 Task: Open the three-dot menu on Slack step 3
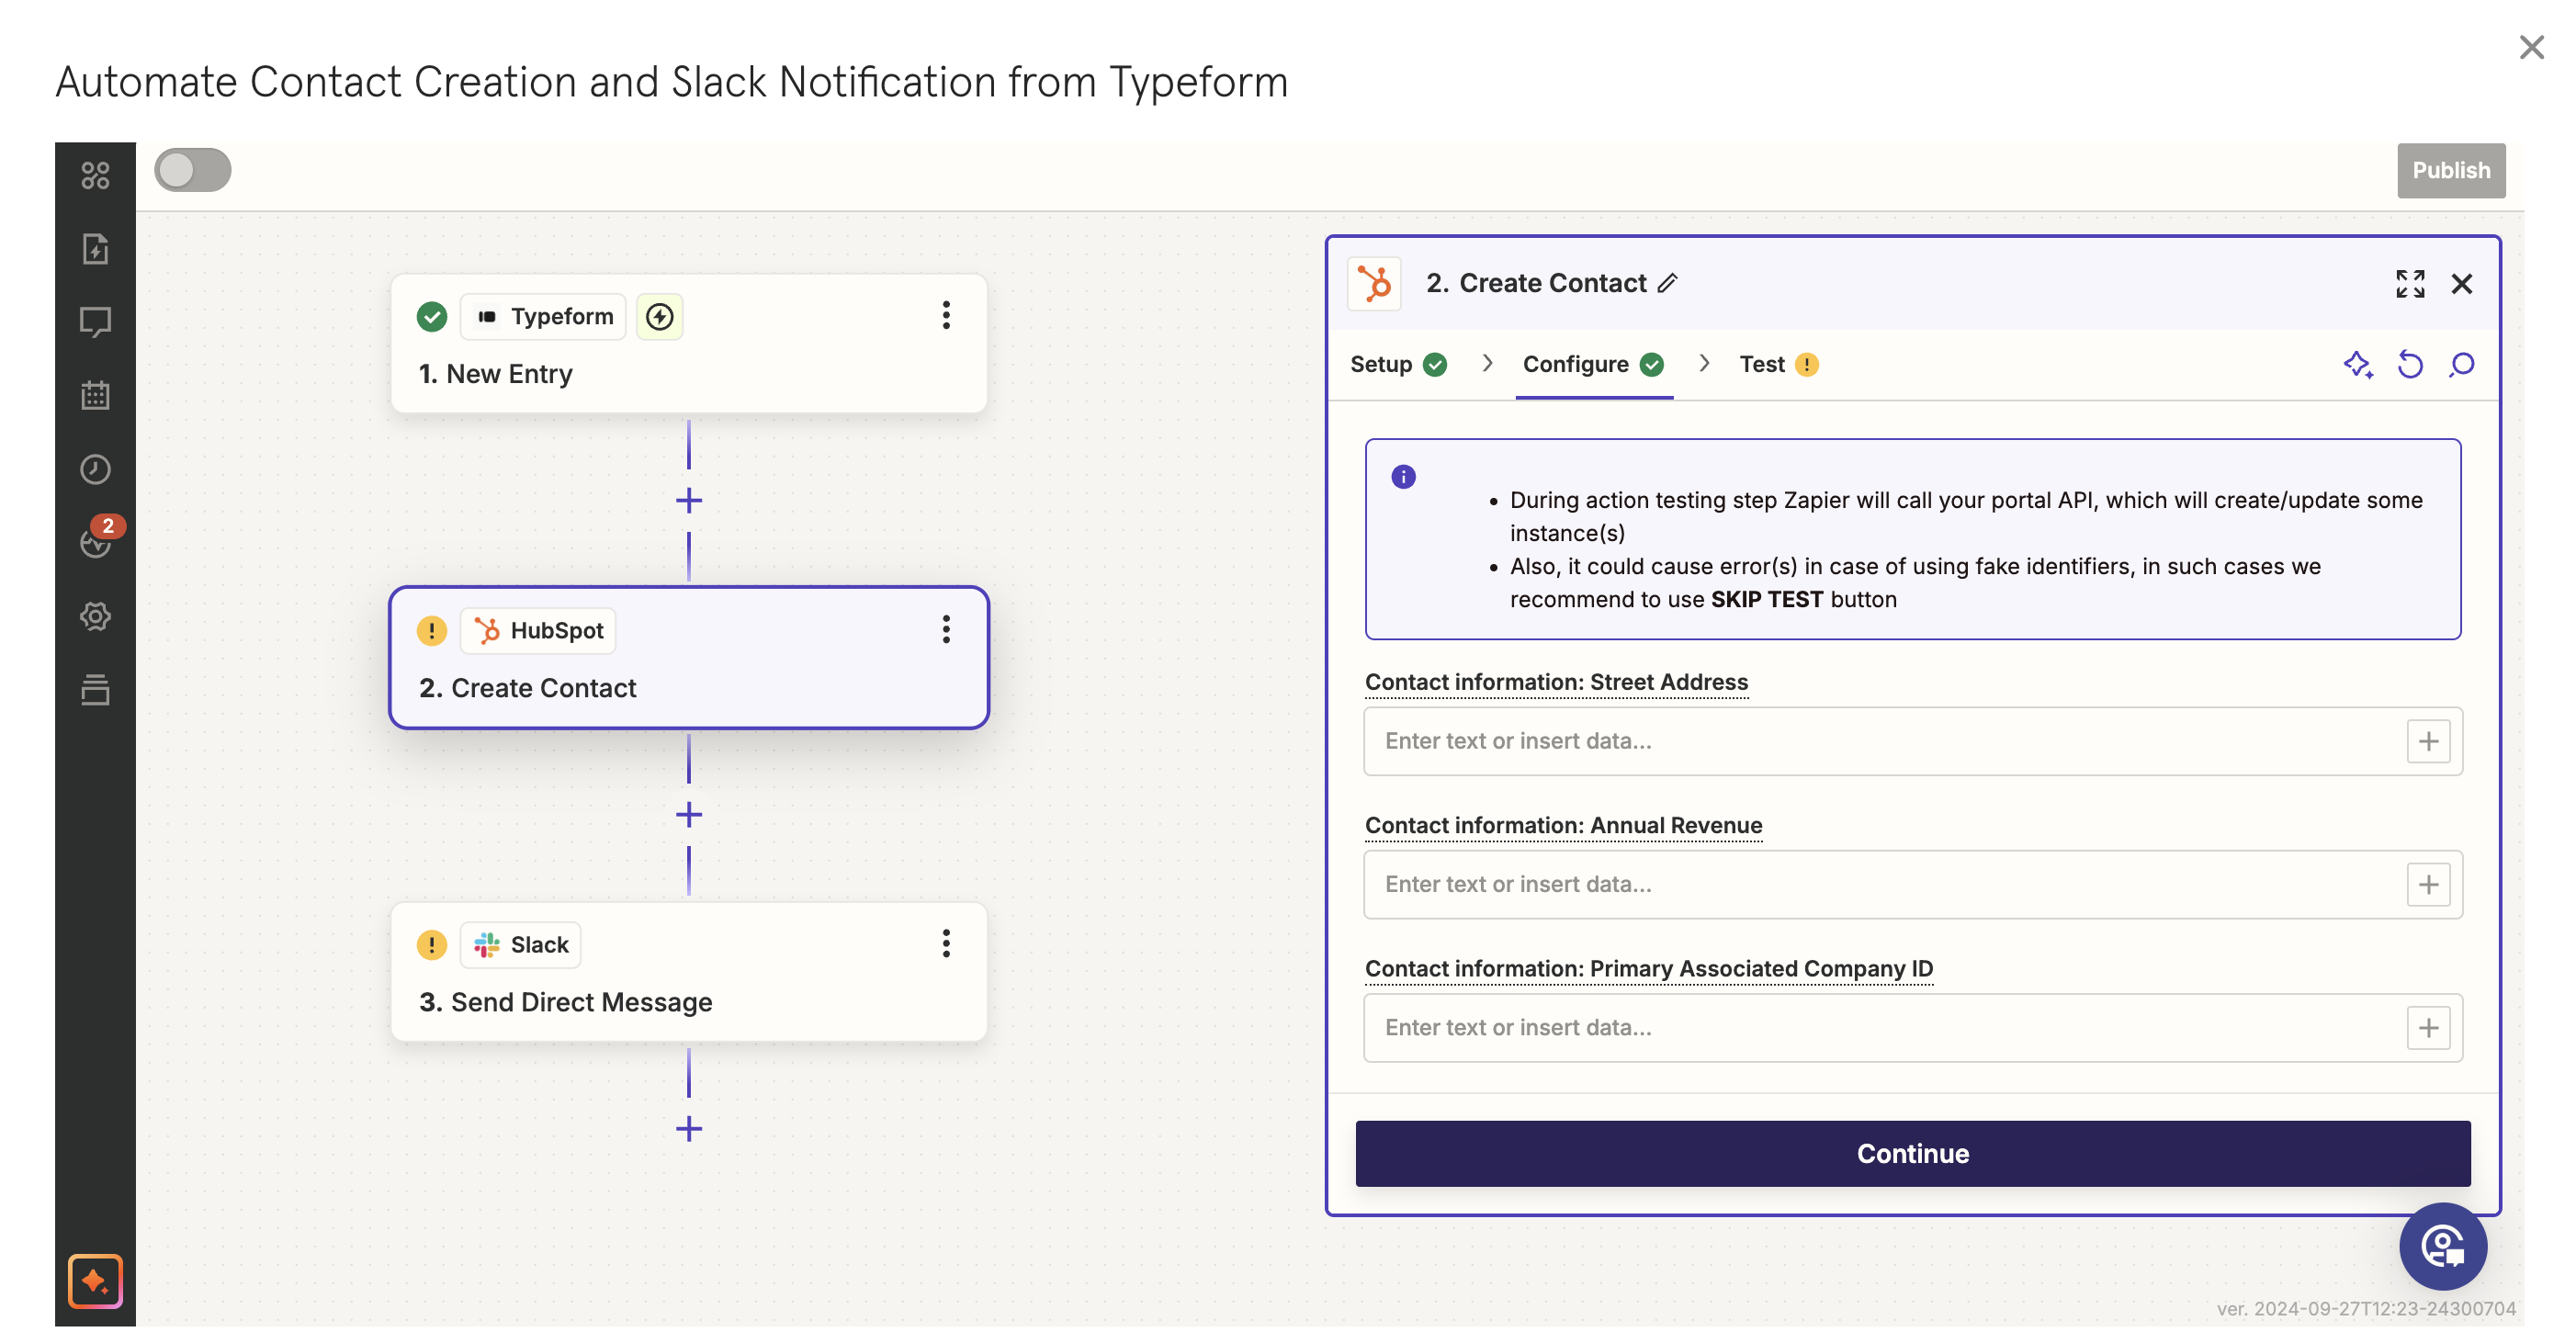coord(946,942)
